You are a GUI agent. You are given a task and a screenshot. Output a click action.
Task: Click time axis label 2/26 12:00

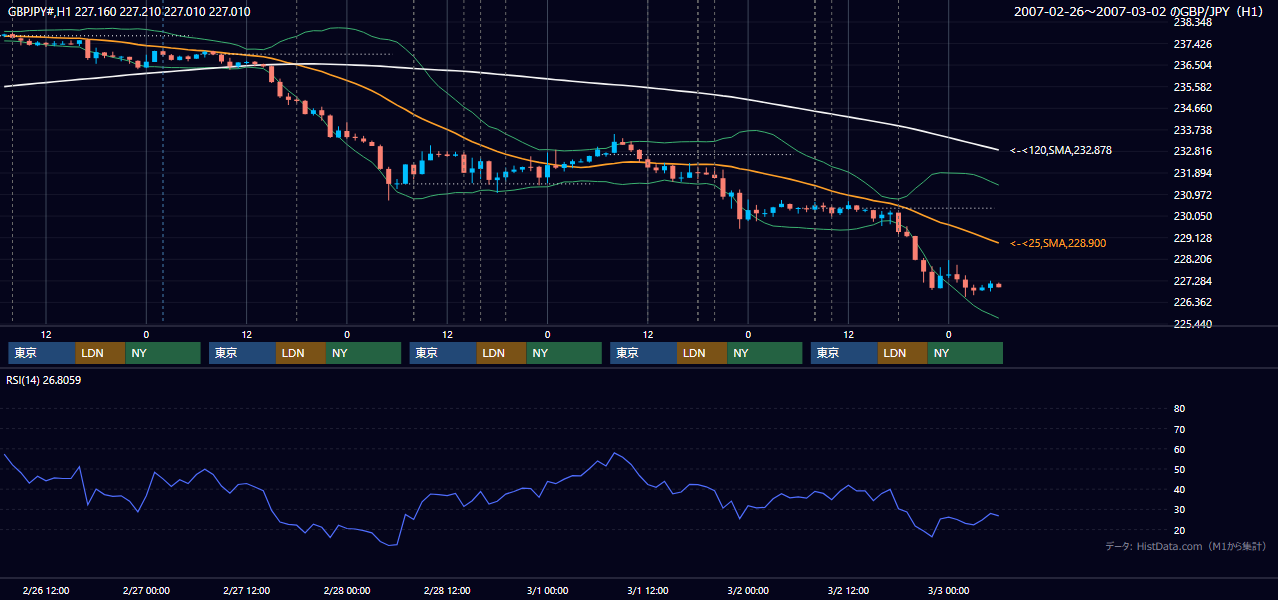click(x=46, y=590)
